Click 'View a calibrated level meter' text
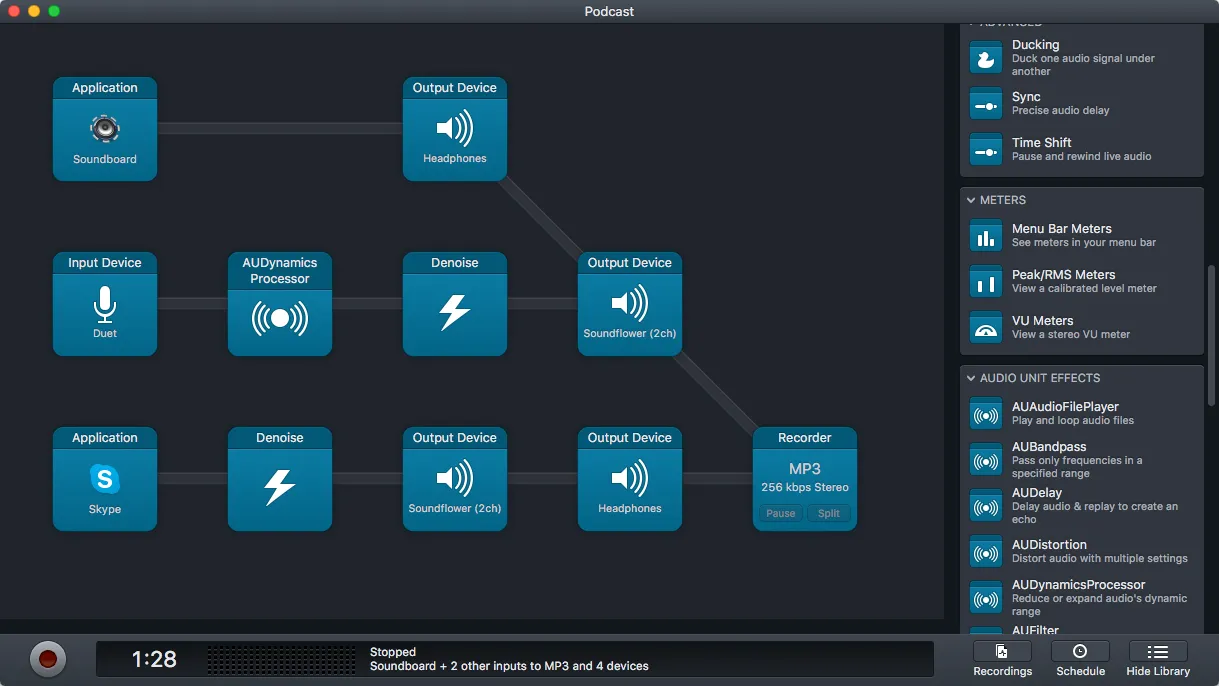The height and width of the screenshot is (686, 1219). pos(1084,289)
